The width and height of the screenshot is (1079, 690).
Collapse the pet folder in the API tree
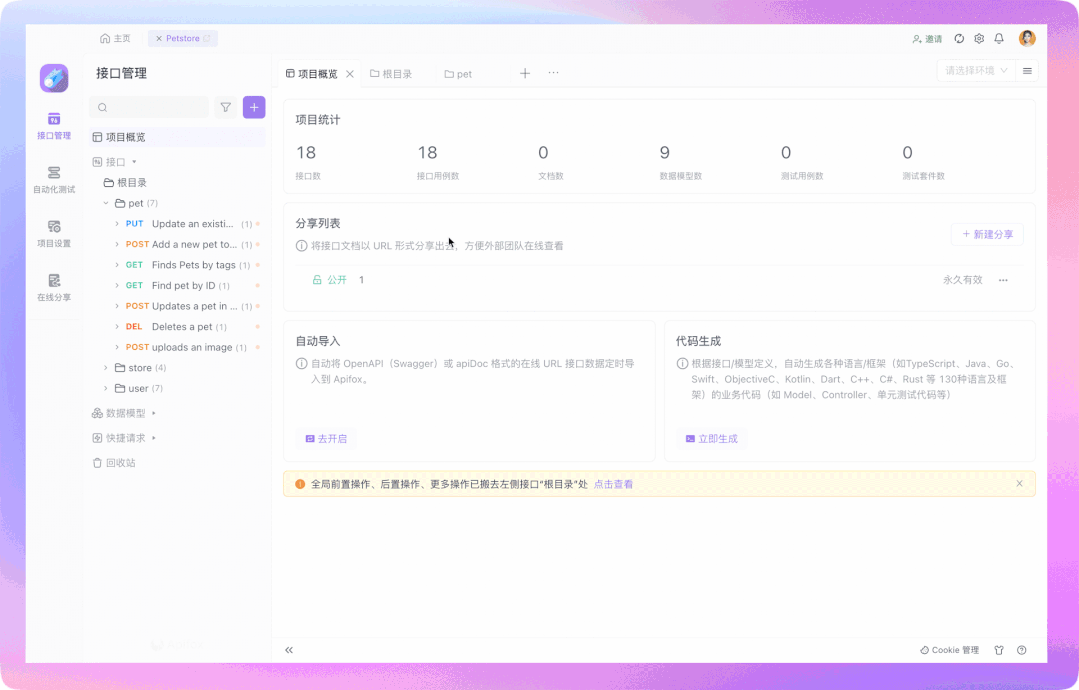pos(106,202)
